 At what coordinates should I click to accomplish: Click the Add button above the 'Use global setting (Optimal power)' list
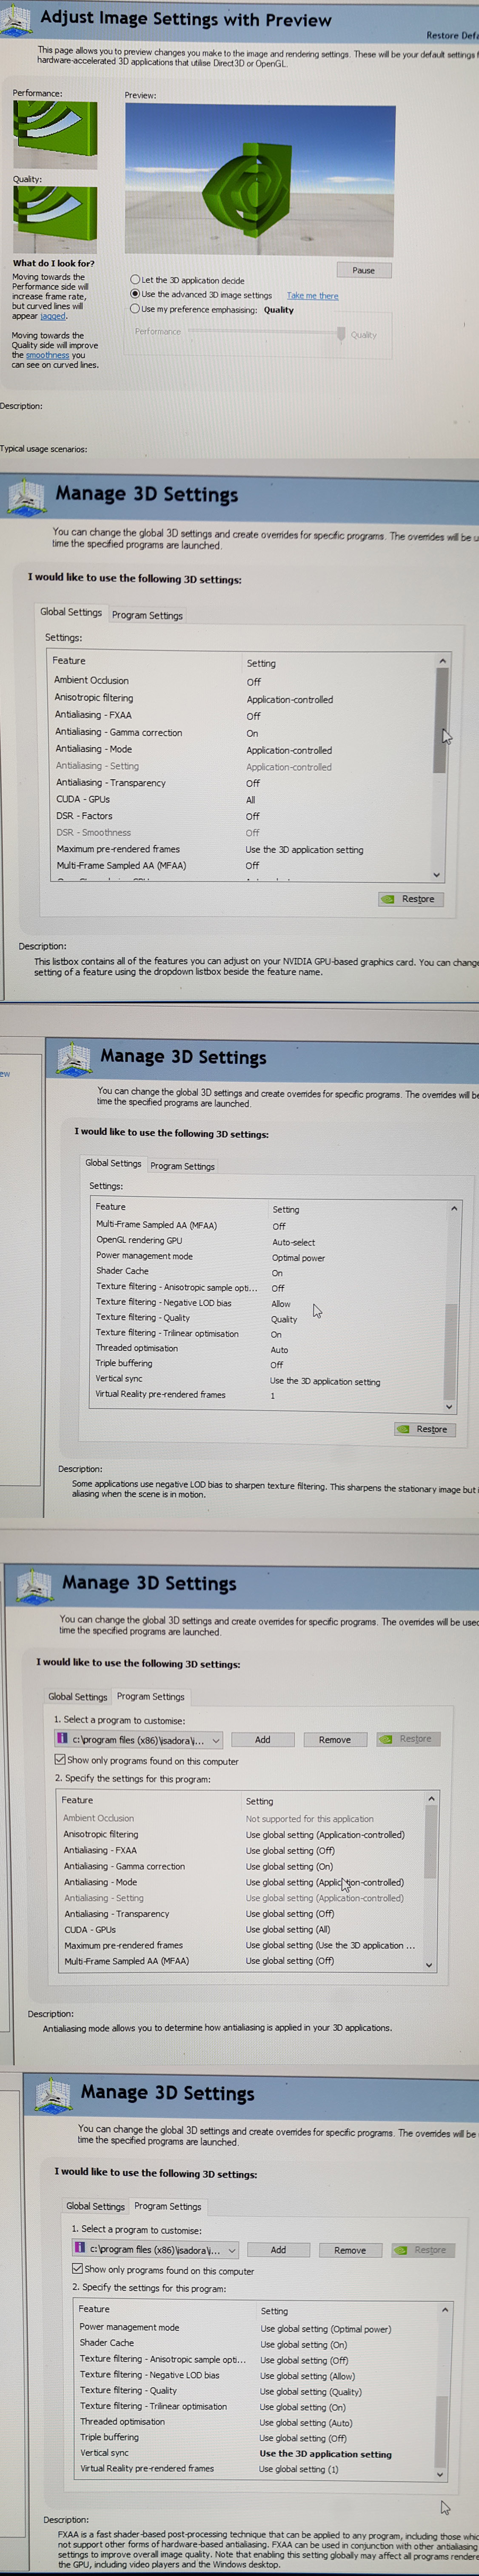[x=278, y=2250]
